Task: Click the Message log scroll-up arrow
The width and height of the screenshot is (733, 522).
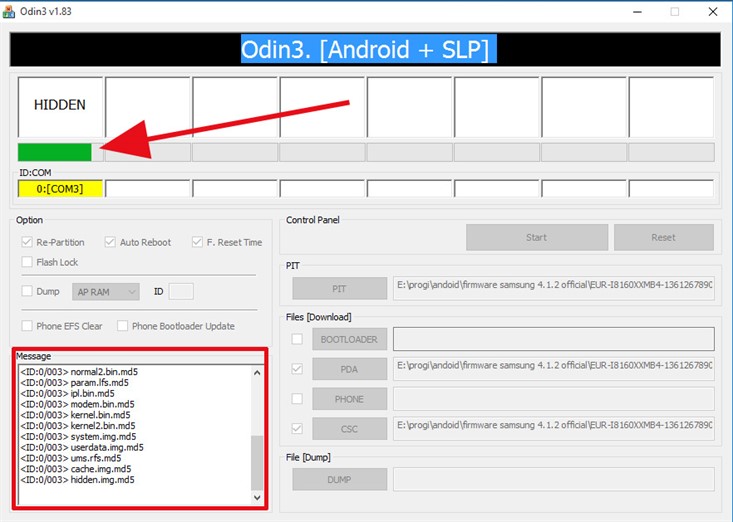Action: point(257,372)
